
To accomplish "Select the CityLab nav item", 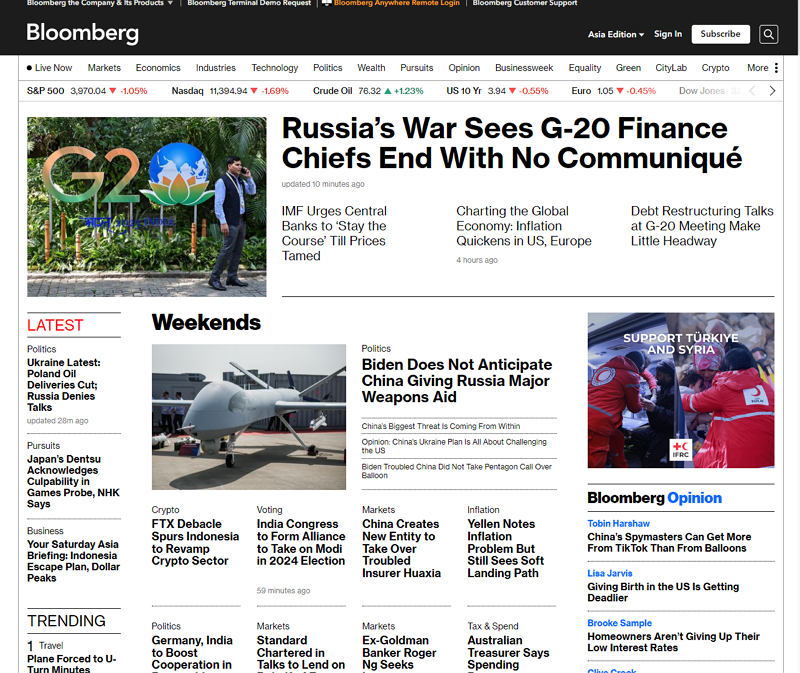I will click(x=671, y=68).
